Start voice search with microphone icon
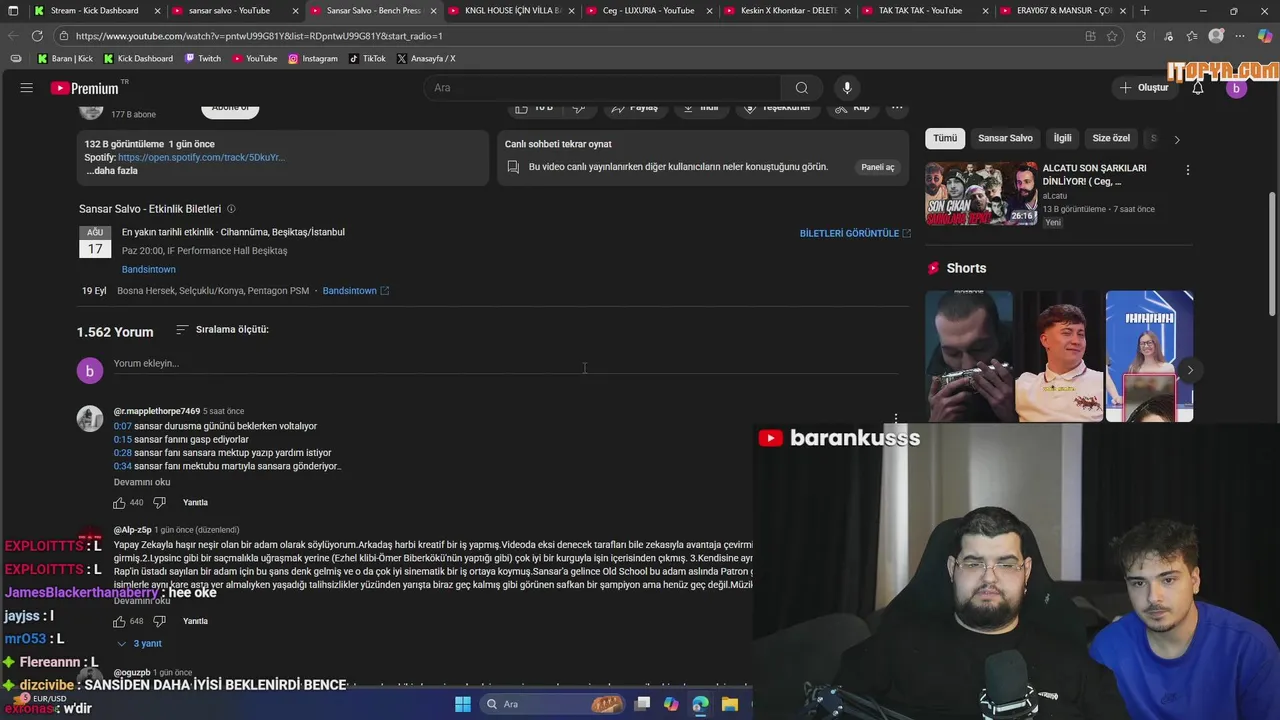 tap(847, 88)
